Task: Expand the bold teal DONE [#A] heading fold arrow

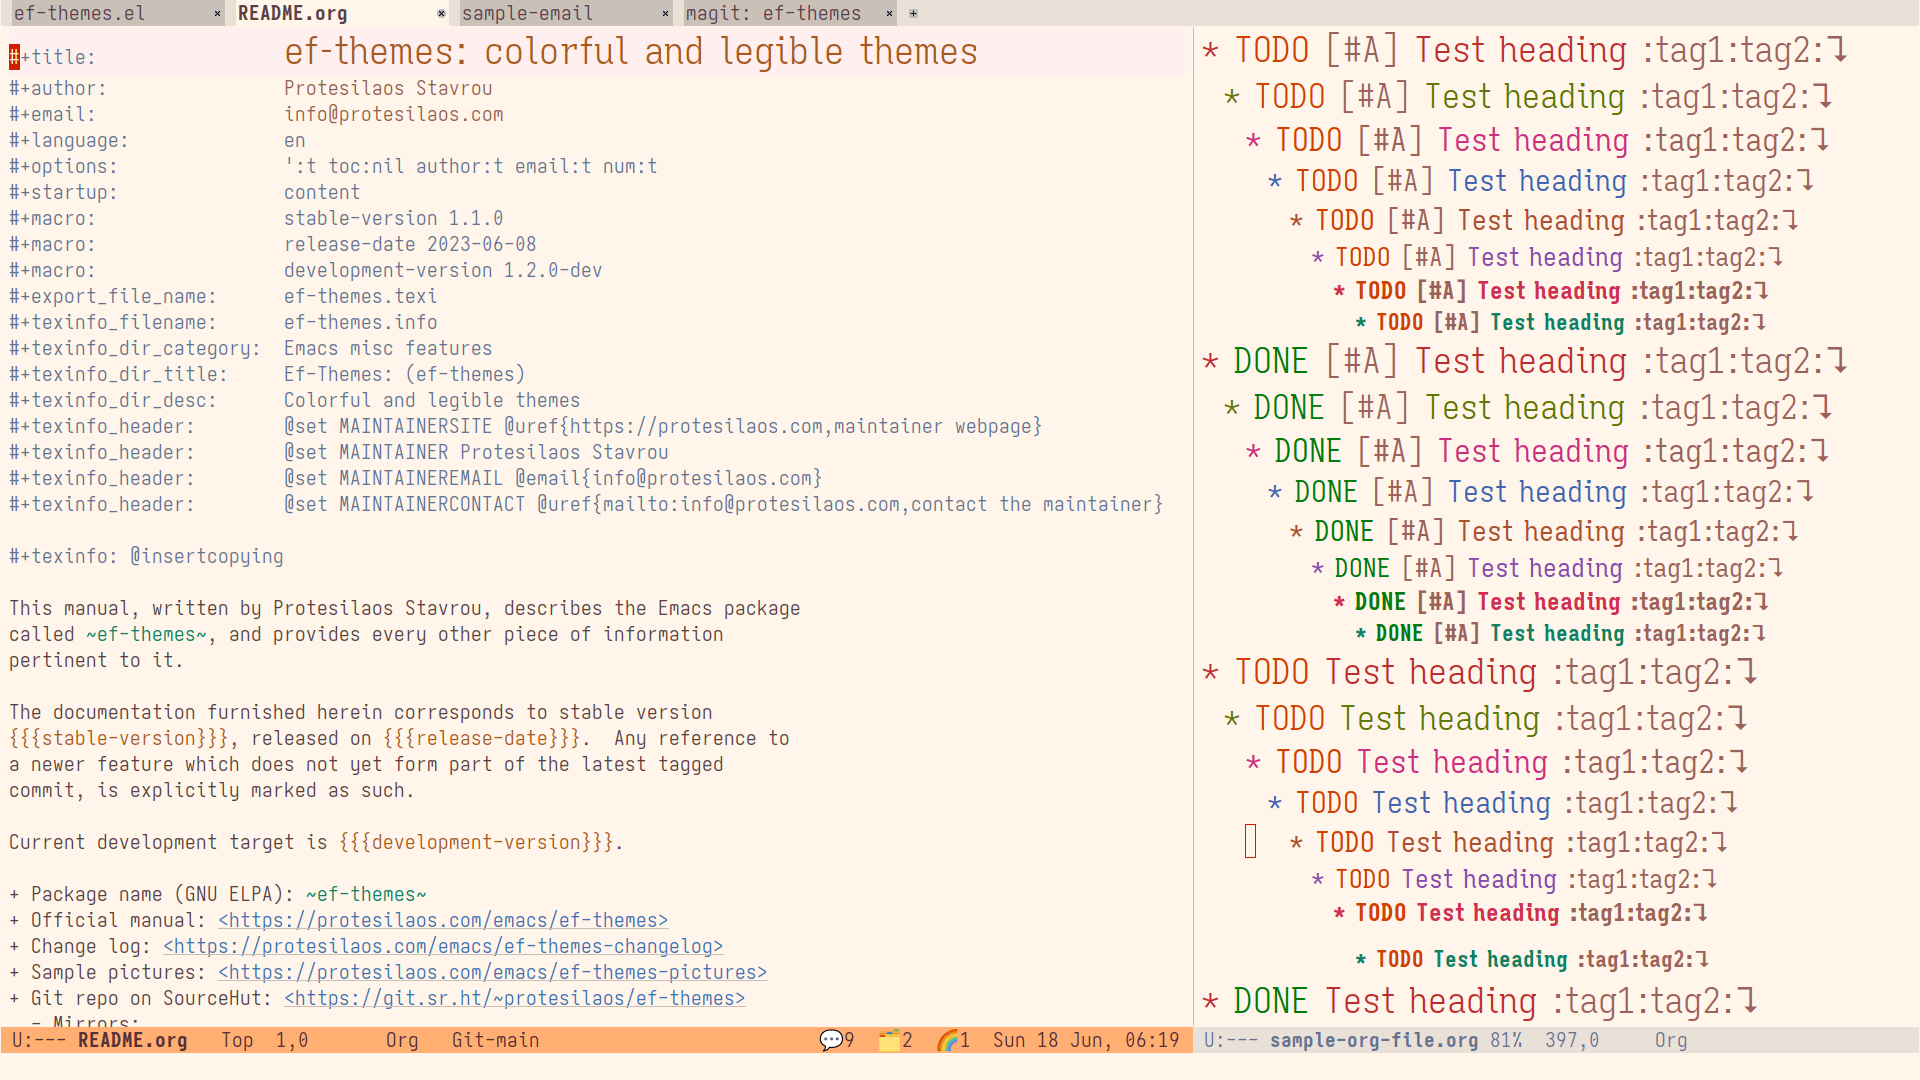Action: pyautogui.click(x=1760, y=634)
